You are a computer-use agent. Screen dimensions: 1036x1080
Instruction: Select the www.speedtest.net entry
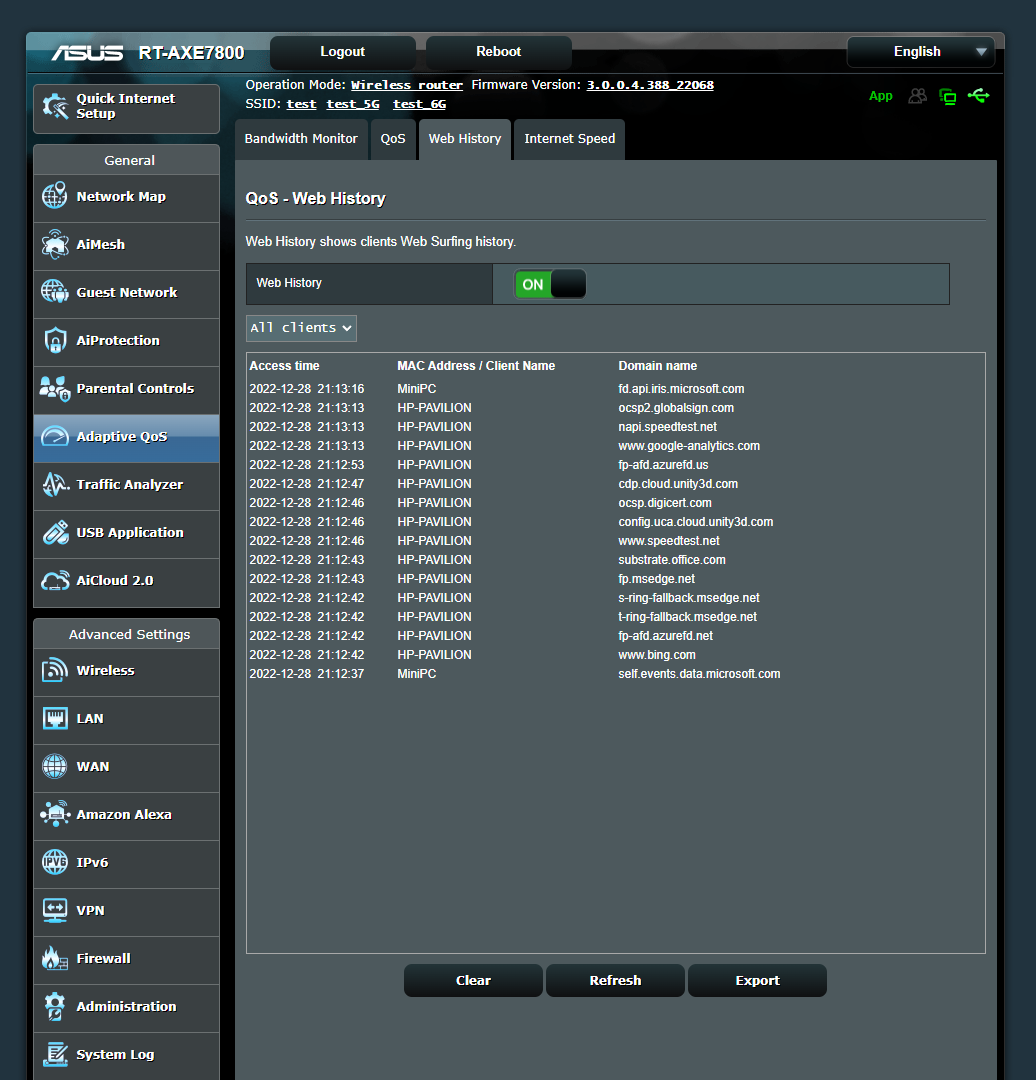pos(668,541)
